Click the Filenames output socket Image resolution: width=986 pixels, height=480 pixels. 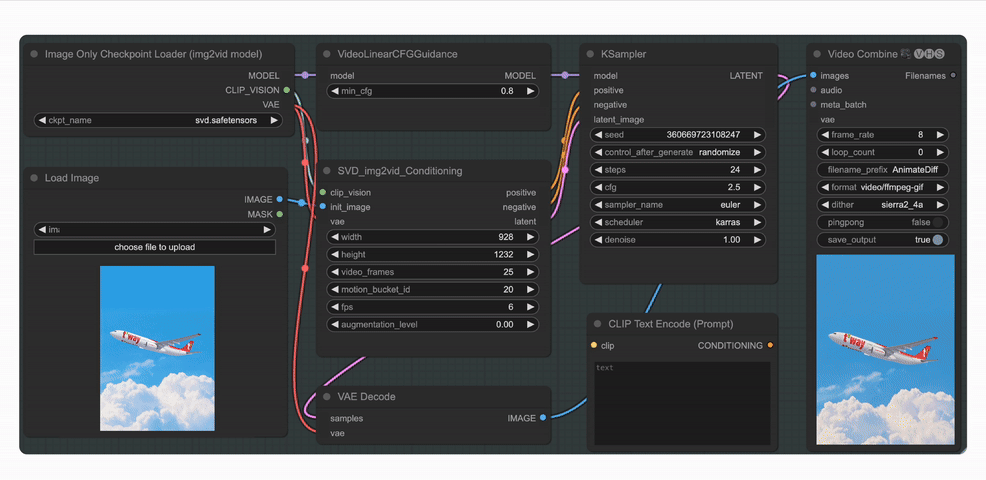point(953,75)
